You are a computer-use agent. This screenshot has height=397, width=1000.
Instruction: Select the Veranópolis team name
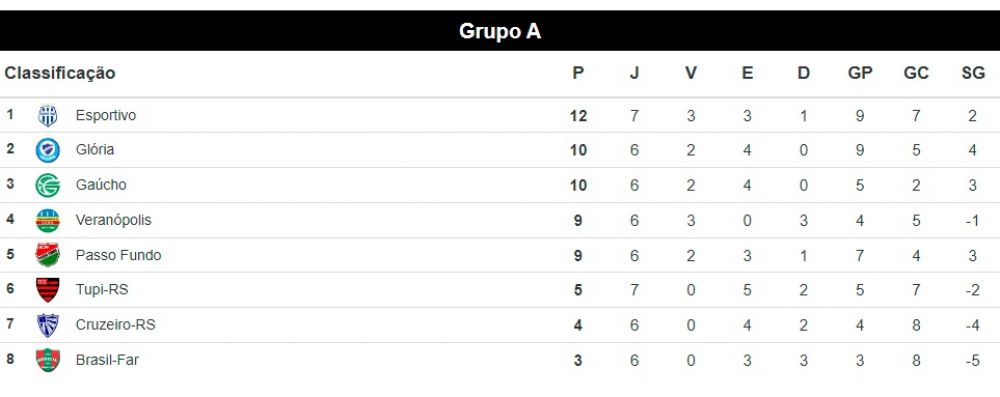[x=114, y=220]
